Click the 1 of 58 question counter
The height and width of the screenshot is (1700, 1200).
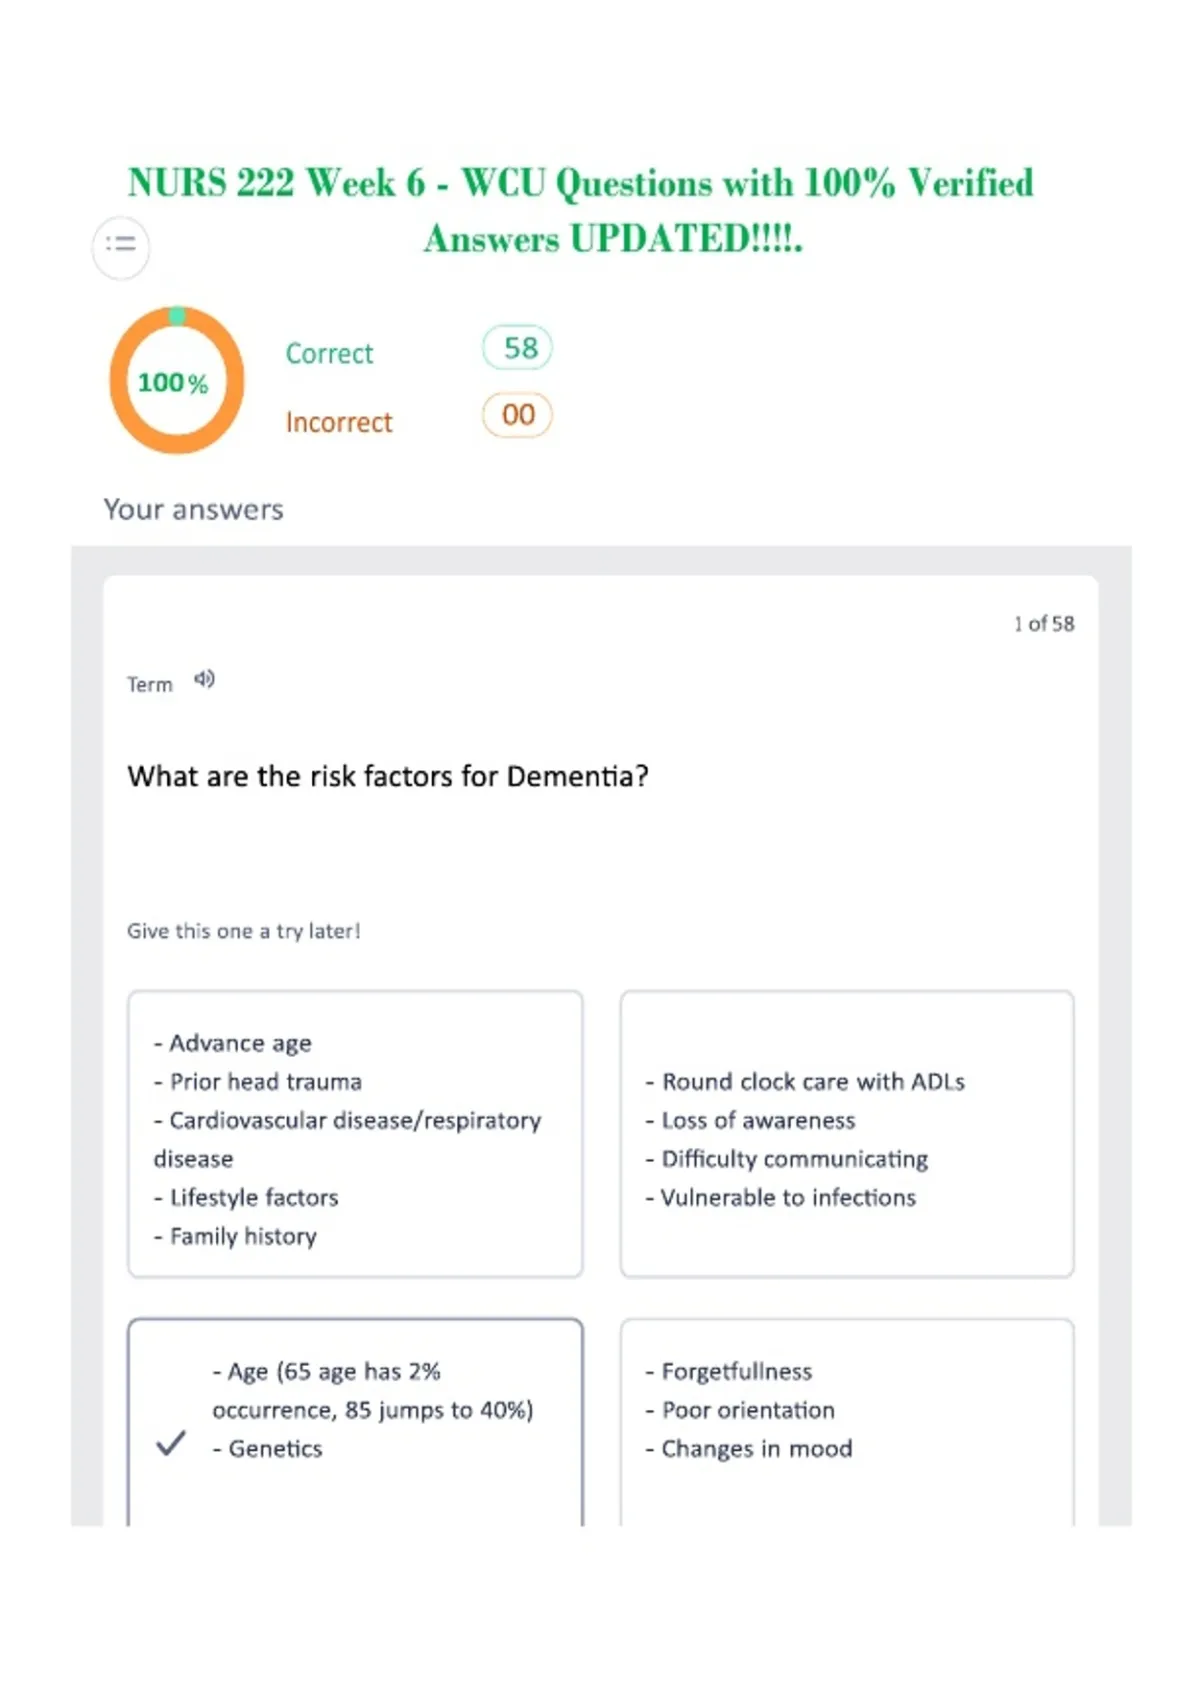click(x=1044, y=624)
